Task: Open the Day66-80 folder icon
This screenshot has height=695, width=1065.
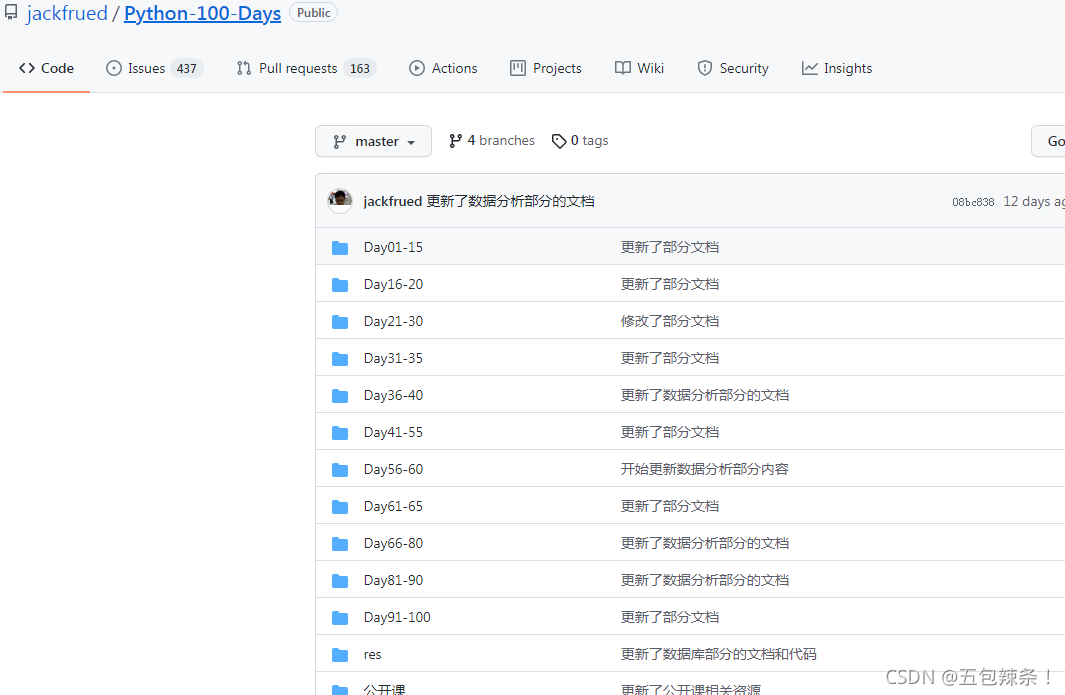Action: (340, 544)
